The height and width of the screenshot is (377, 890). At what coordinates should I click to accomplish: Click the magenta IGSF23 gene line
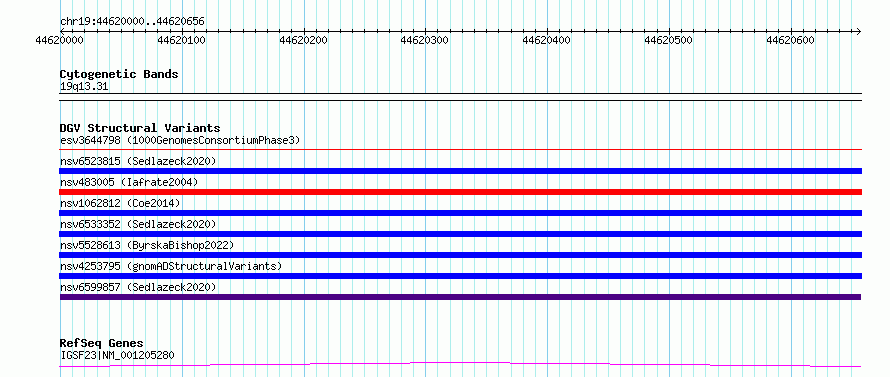460,365
